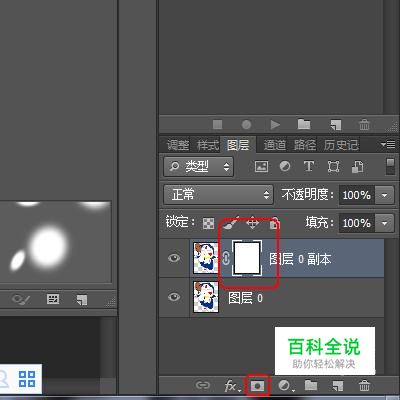Image resolution: width=400 pixels, height=400 pixels.
Task: Select the white layer mask thumbnail
Action: 247,258
